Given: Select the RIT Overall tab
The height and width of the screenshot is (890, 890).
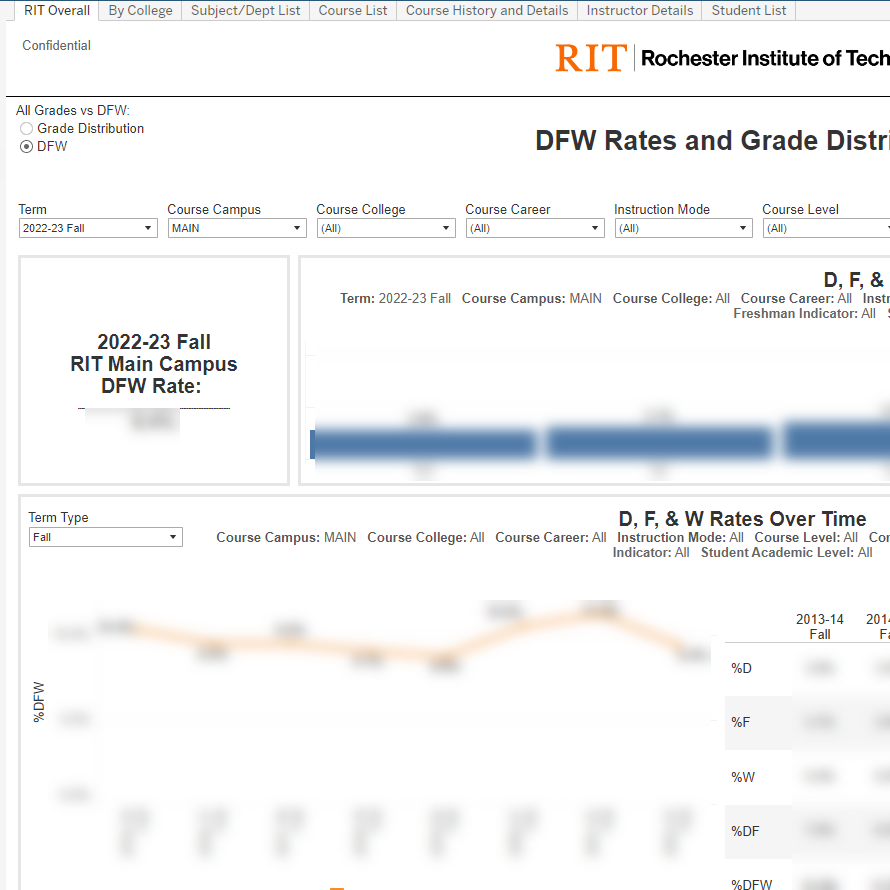Looking at the screenshot, I should pyautogui.click(x=57, y=11).
